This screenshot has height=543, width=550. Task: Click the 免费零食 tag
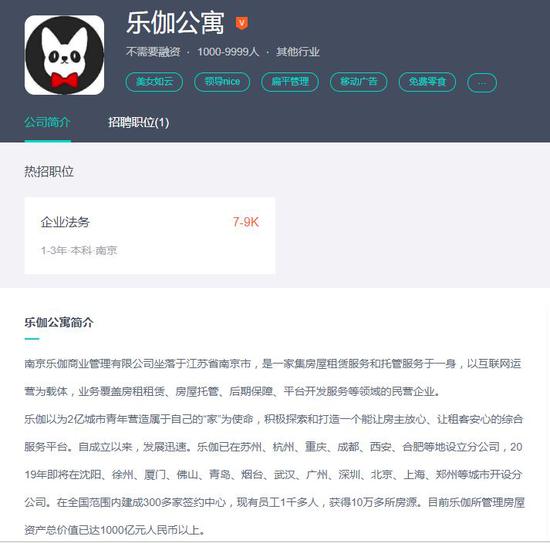point(427,82)
